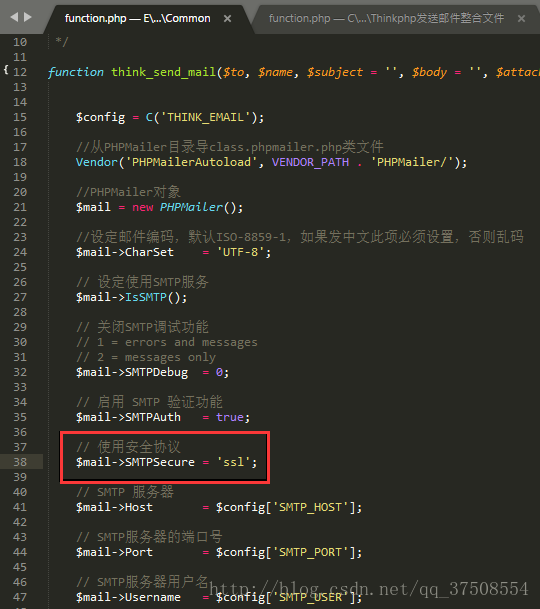Click the SMTPAuth true value
540x609 pixels.
pyautogui.click(x=230, y=417)
